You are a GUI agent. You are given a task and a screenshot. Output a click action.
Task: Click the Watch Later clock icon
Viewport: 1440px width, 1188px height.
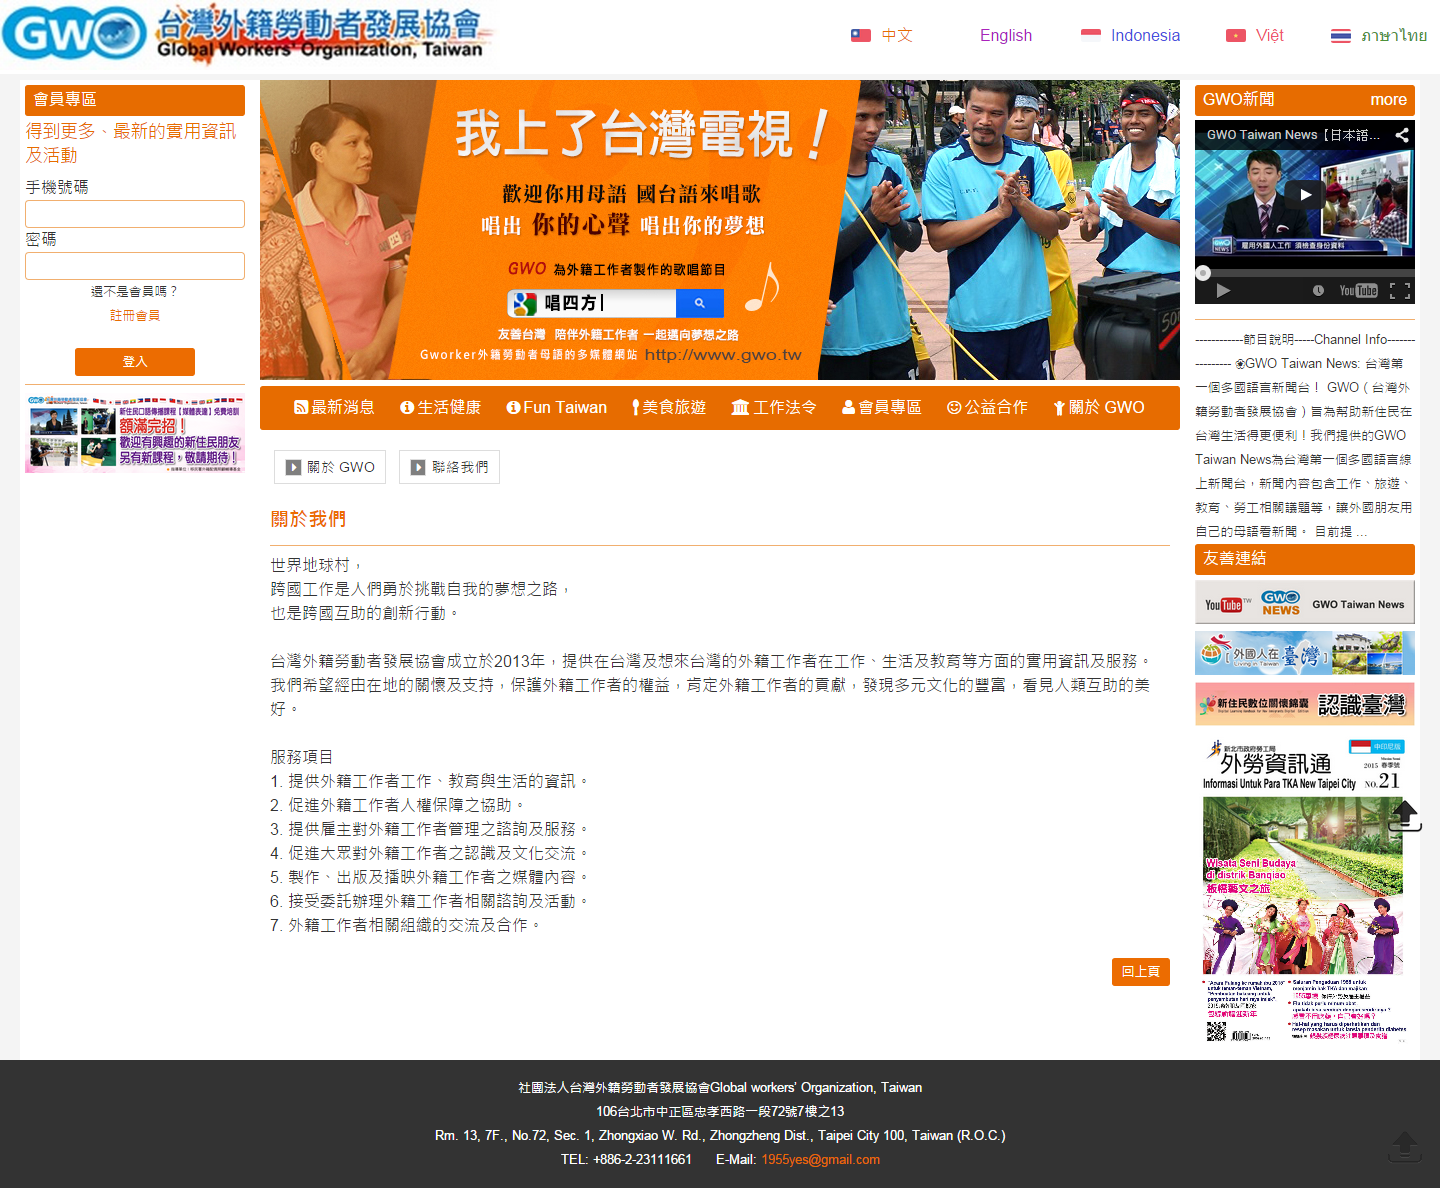[x=1318, y=291]
